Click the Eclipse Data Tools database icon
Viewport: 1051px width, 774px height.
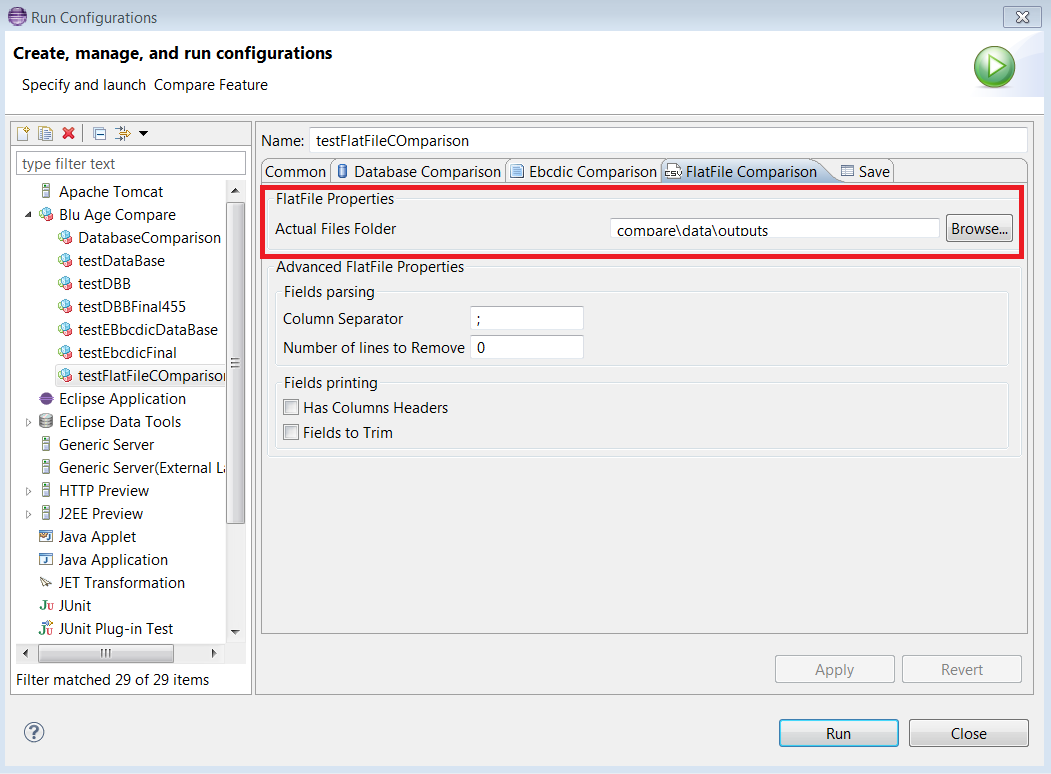point(46,421)
